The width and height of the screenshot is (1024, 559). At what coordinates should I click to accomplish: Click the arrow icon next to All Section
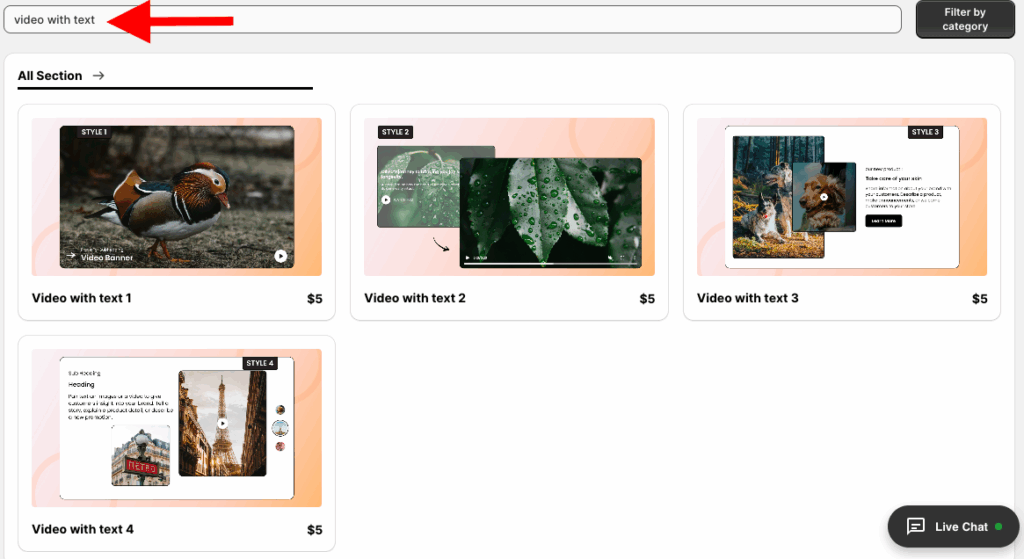[x=99, y=76]
